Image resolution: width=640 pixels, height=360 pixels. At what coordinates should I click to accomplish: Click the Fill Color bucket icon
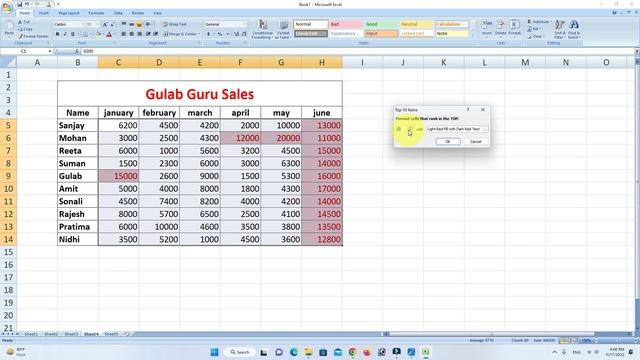click(x=98, y=34)
